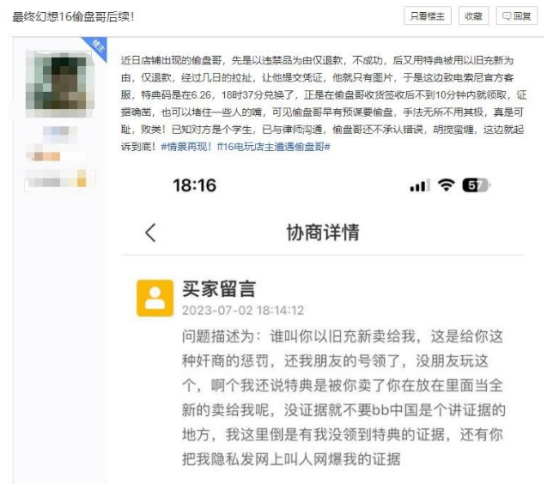Viewport: 554px width, 485px height.
Task: Click the post title 最终幻想16偷盘哥后续！
Action: tap(73, 17)
